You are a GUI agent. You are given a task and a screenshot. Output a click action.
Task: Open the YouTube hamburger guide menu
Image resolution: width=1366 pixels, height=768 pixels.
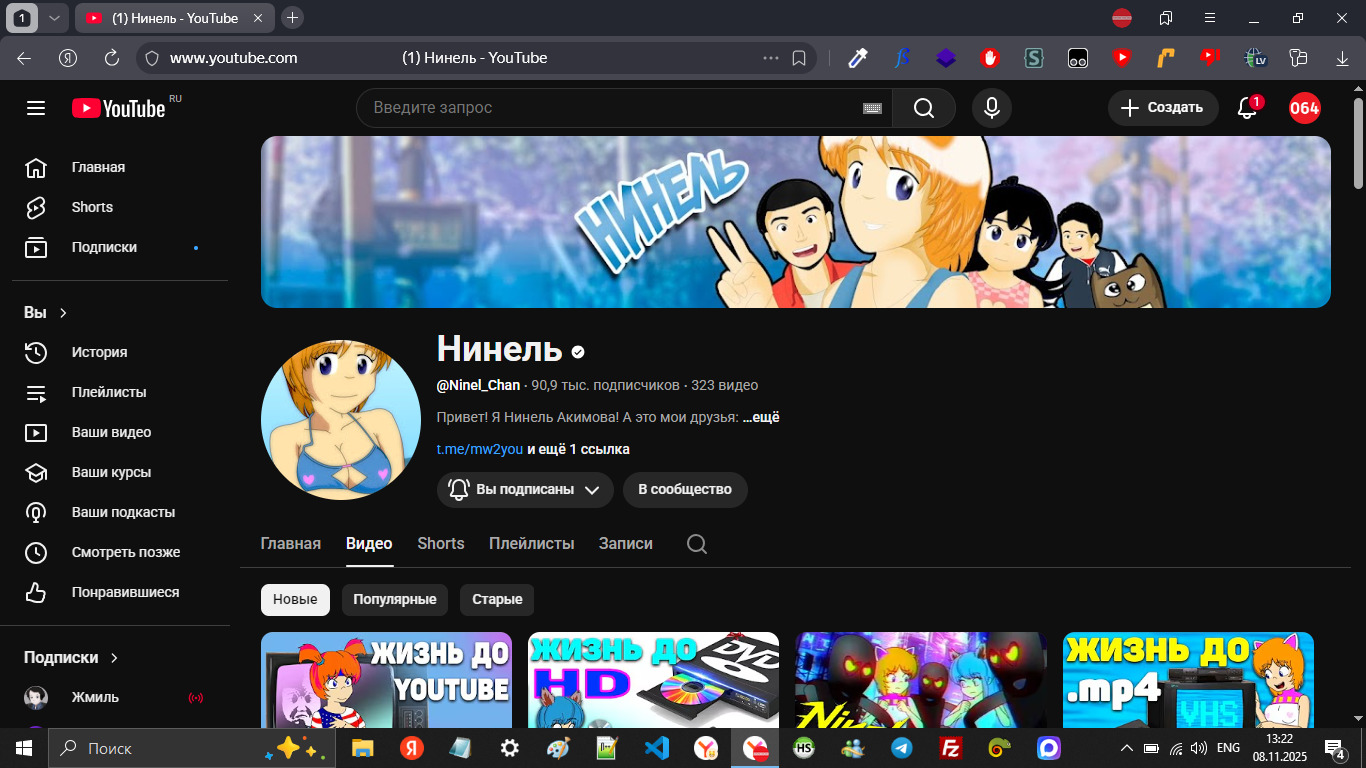(36, 108)
